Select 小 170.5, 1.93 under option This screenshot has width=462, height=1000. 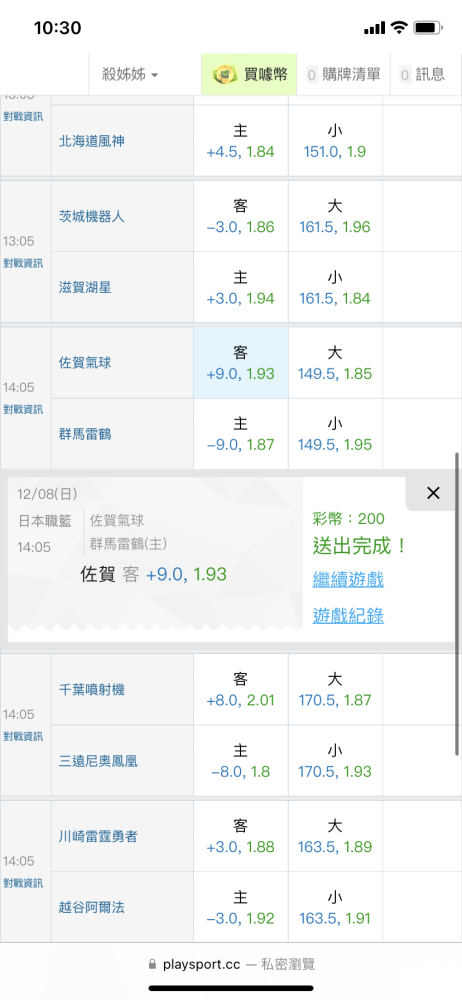(335, 761)
